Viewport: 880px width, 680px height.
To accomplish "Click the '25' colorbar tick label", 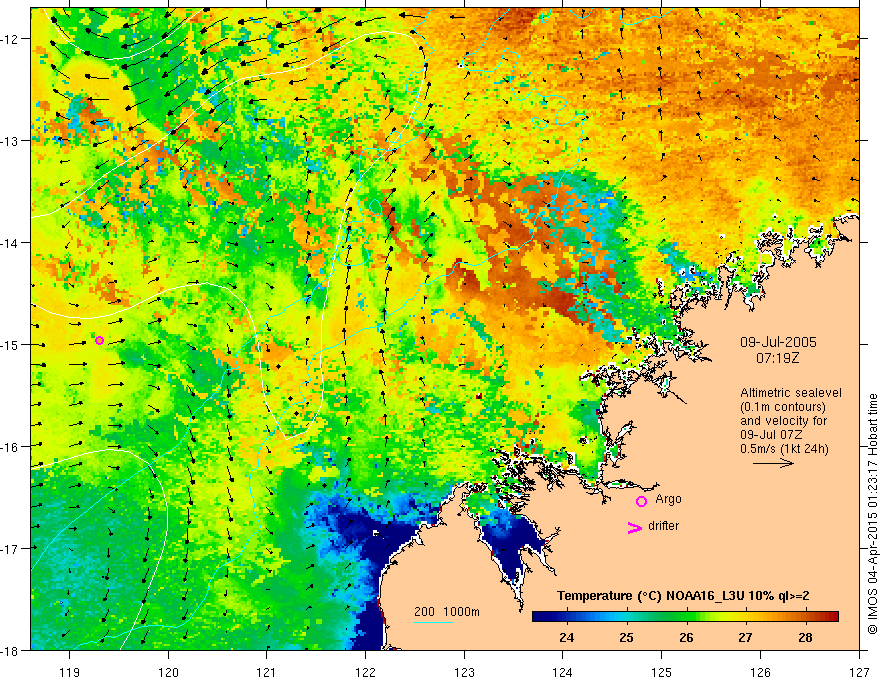I will coord(626,637).
